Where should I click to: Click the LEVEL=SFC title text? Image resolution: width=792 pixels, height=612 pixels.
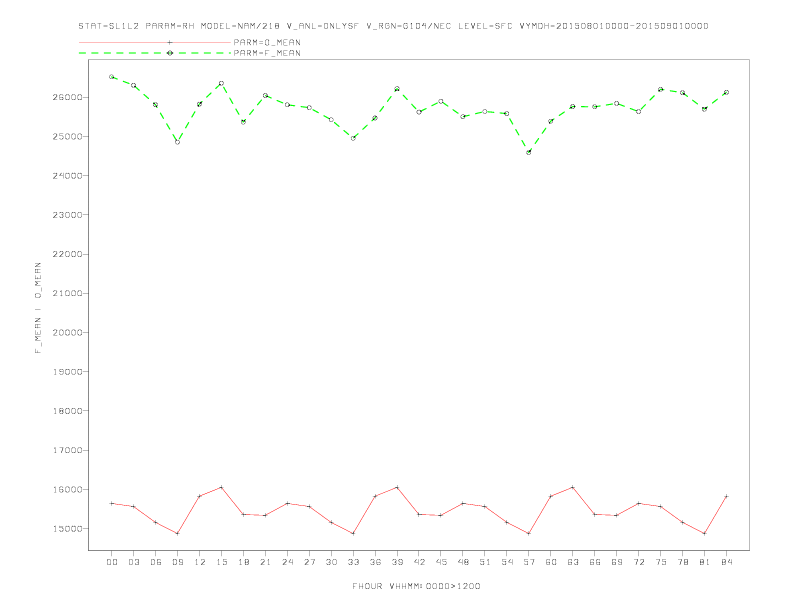coord(485,26)
